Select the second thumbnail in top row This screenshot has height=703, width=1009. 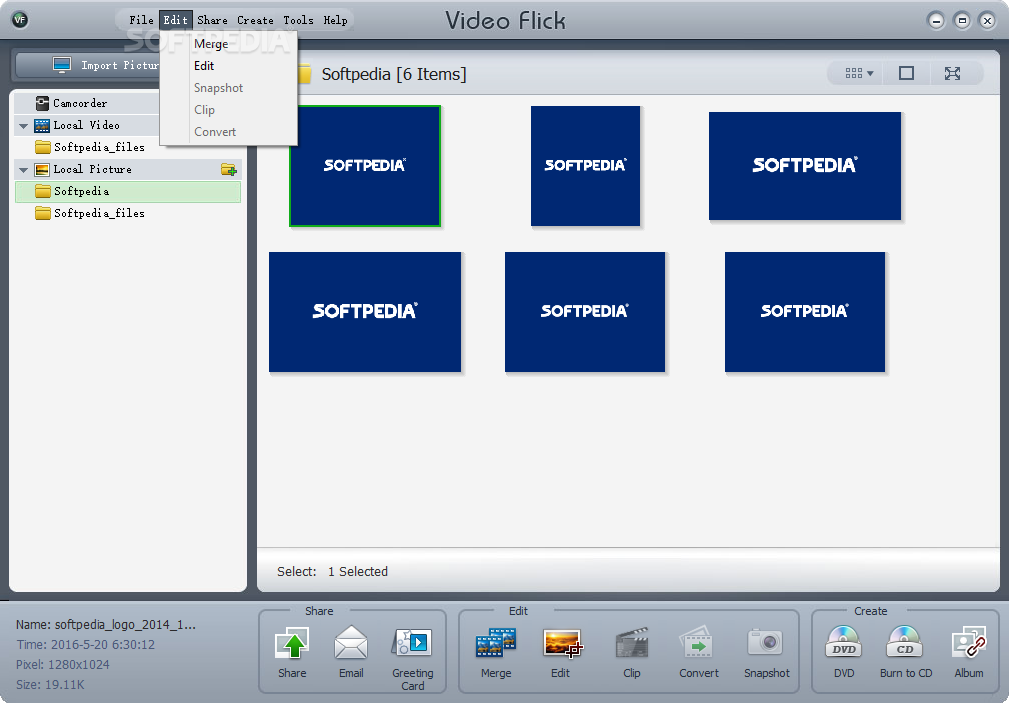click(x=585, y=166)
